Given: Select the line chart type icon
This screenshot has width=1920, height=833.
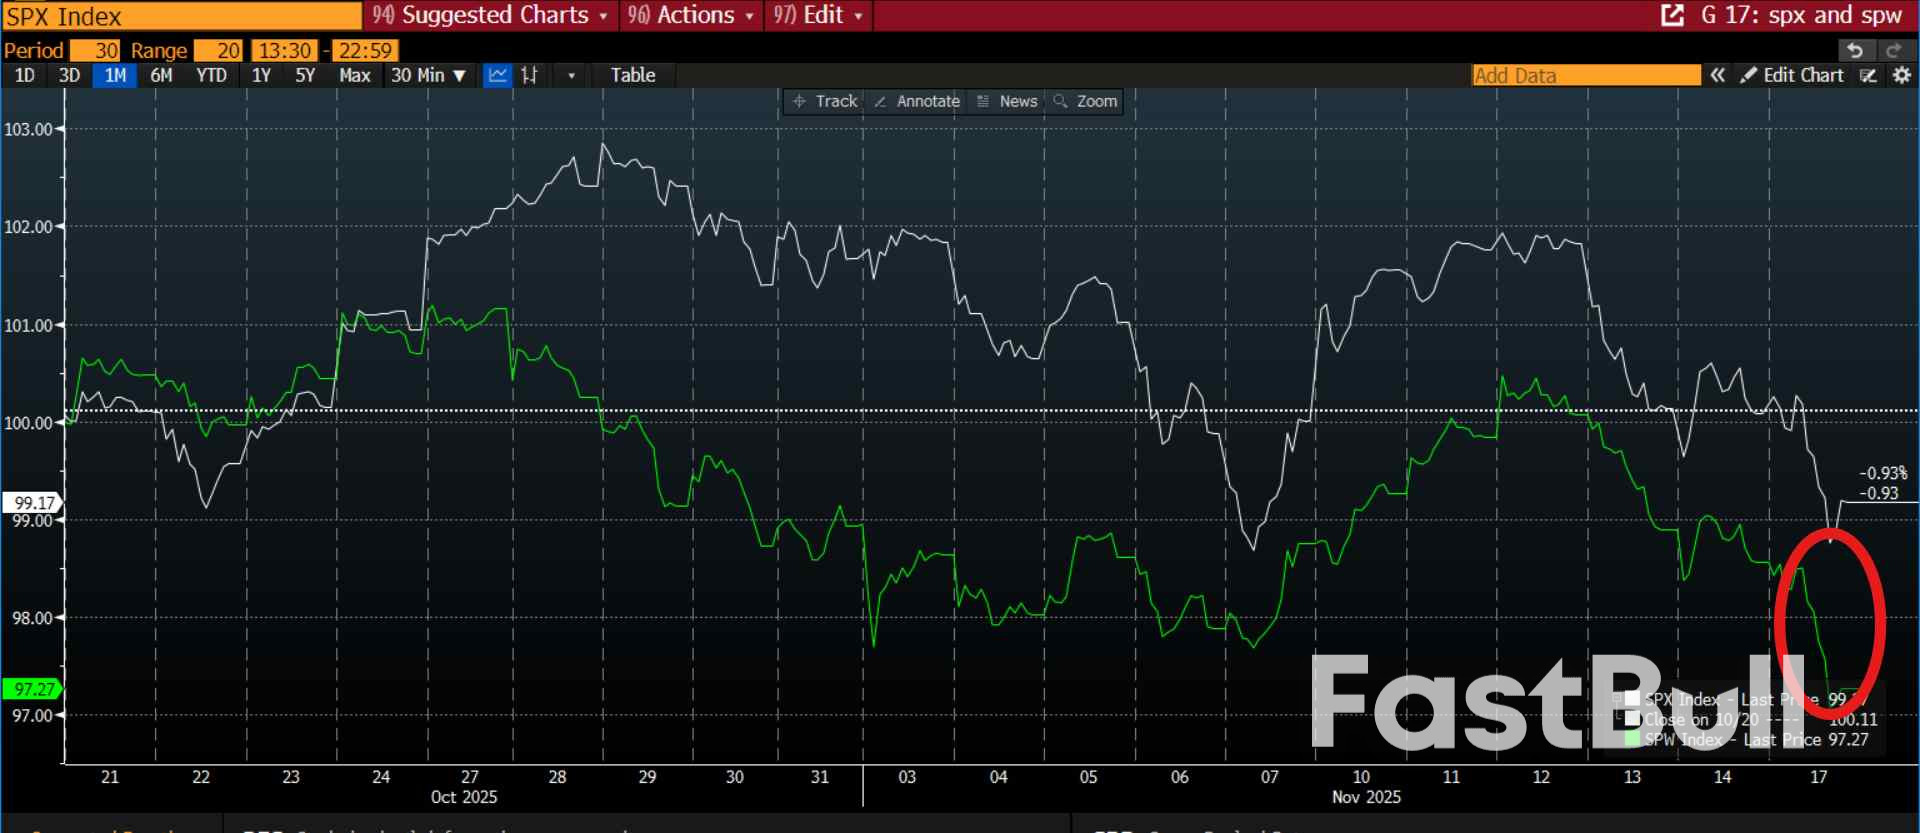Looking at the screenshot, I should pyautogui.click(x=497, y=75).
